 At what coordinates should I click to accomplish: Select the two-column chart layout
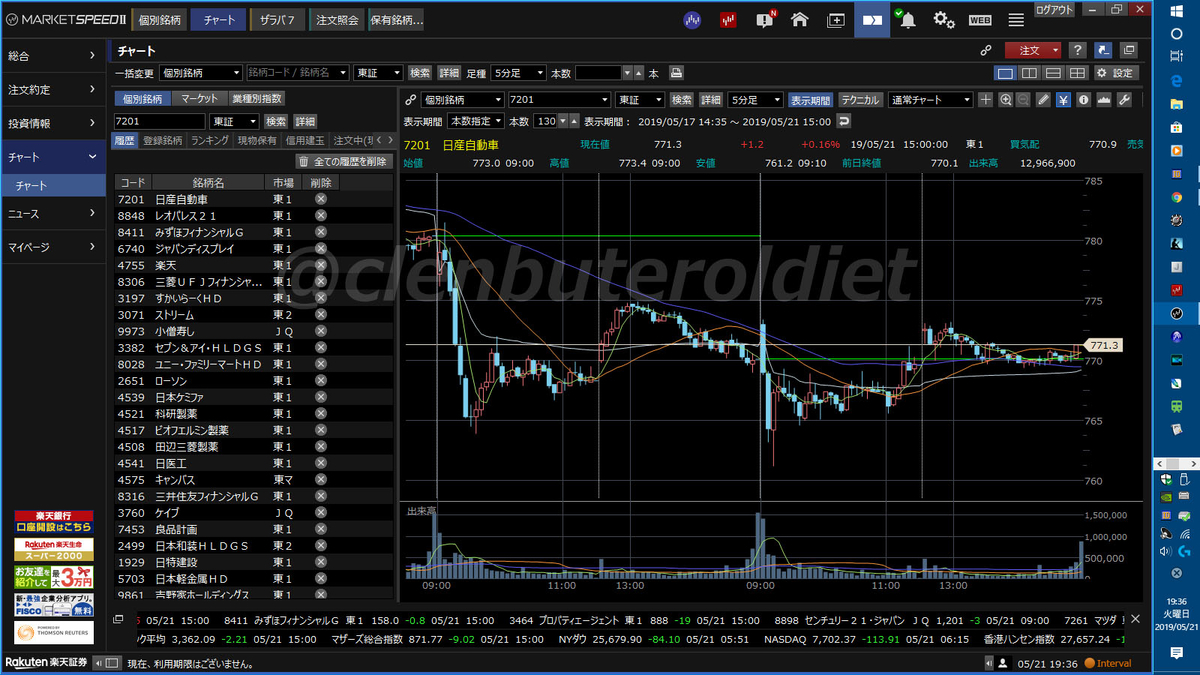pos(1029,73)
